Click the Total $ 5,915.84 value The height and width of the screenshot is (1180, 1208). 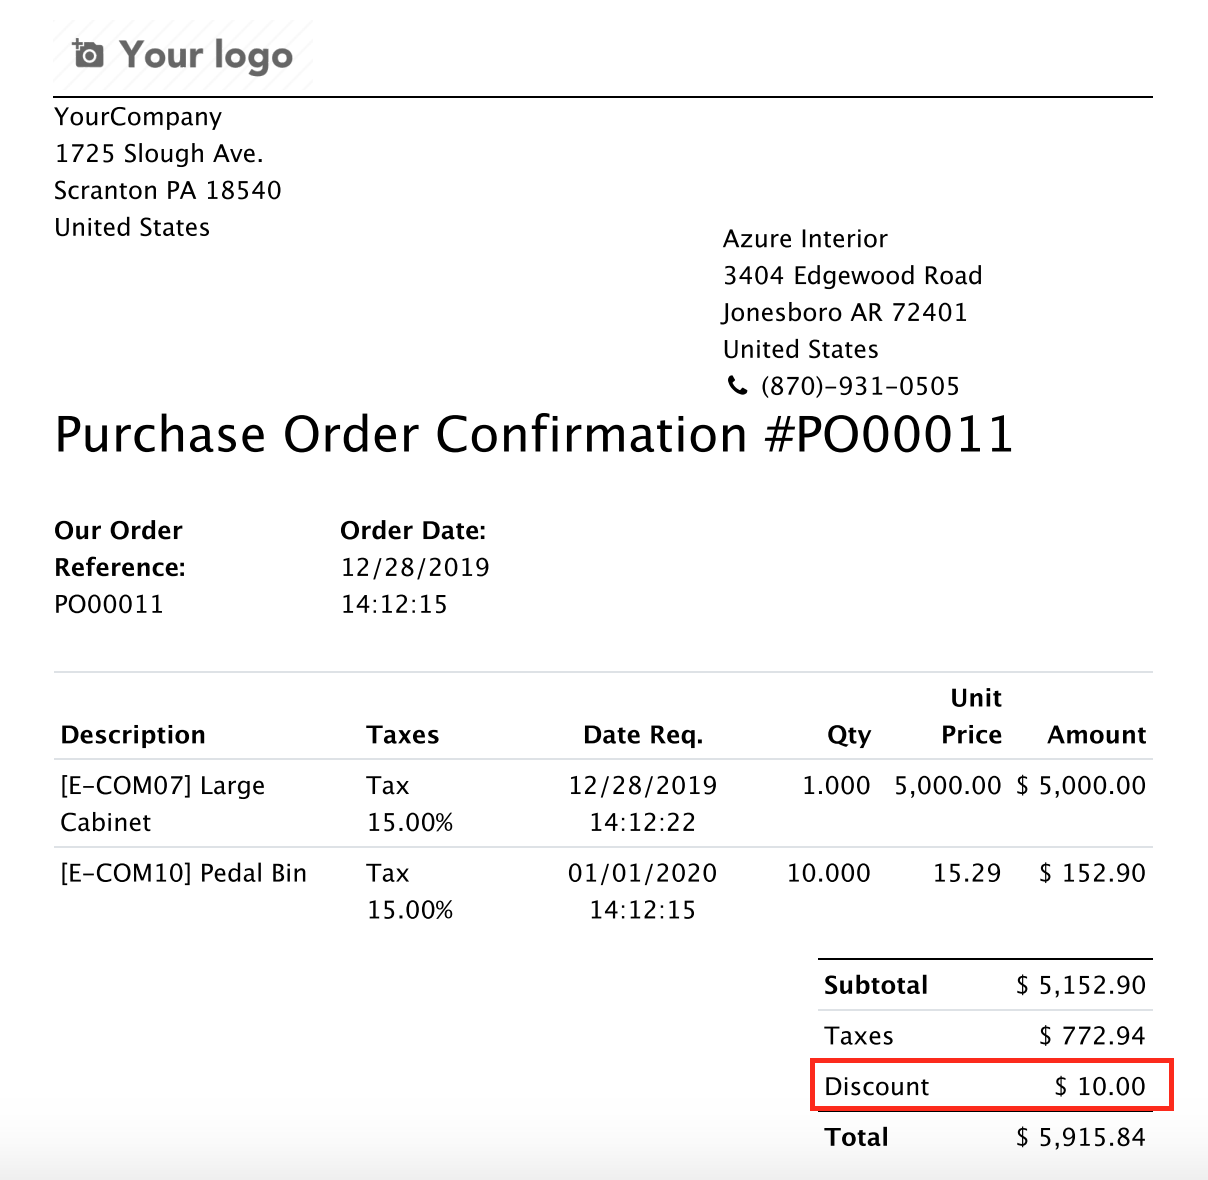point(1081,1137)
